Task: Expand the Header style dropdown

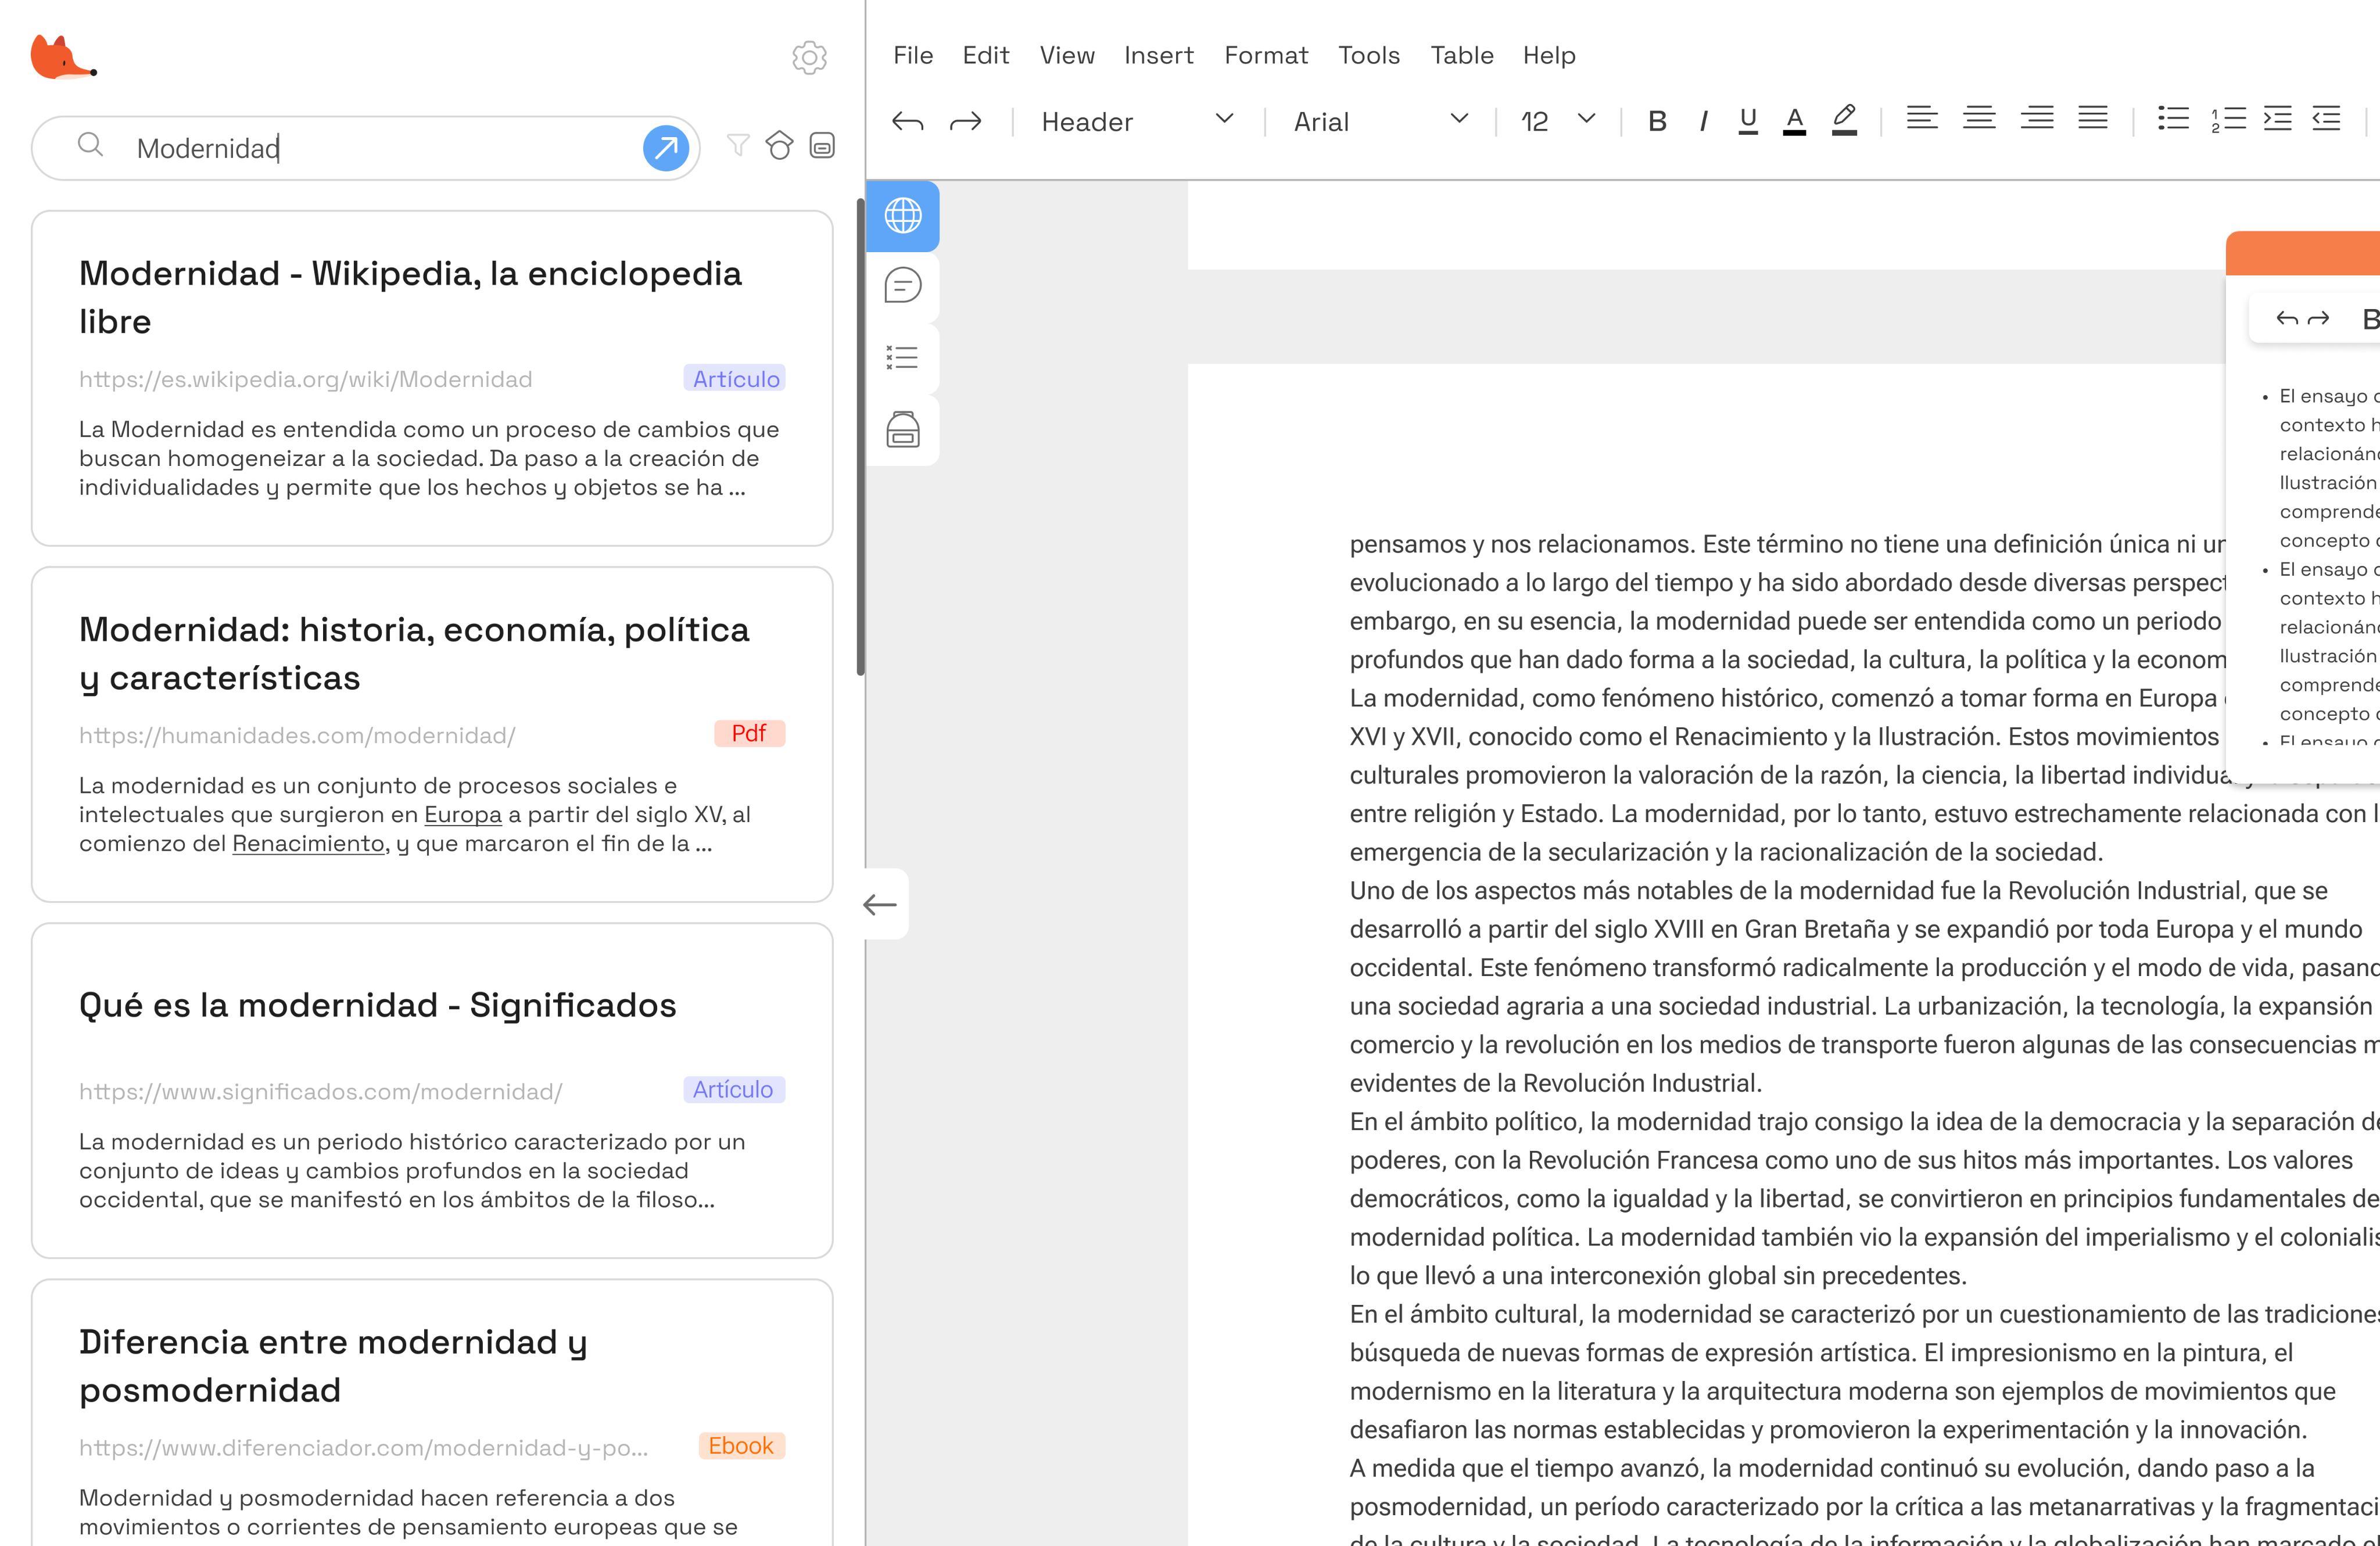Action: (1136, 122)
